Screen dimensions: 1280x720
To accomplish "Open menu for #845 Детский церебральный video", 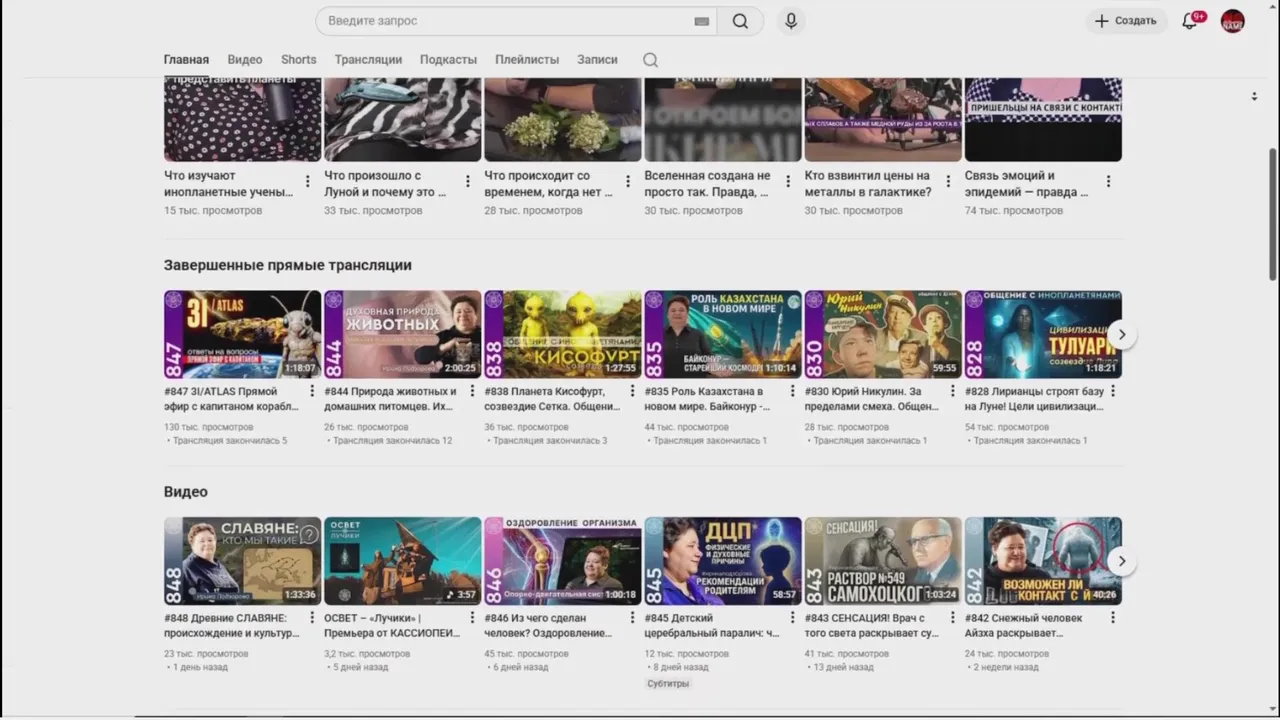I will pyautogui.click(x=792, y=618).
